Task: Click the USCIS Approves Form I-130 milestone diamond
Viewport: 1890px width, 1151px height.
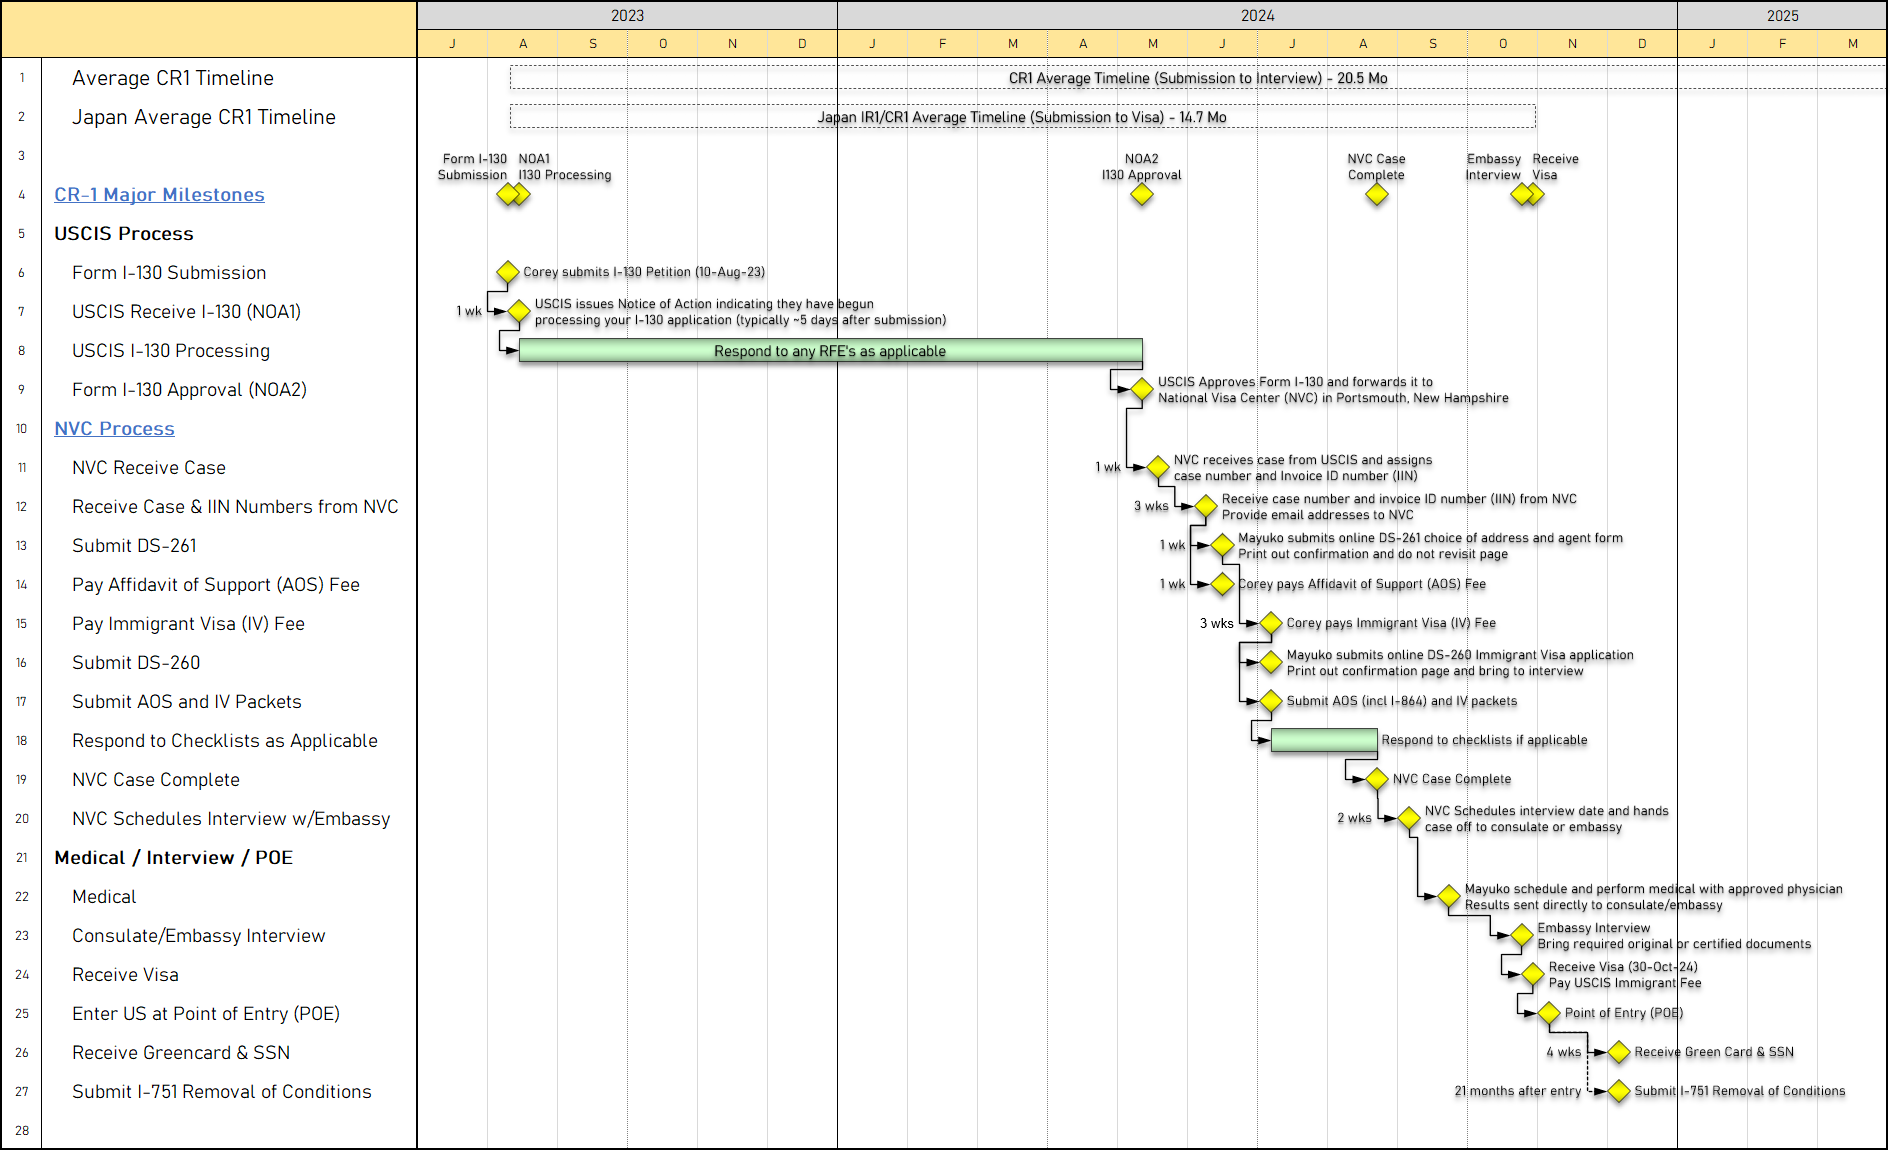Action: [1142, 390]
